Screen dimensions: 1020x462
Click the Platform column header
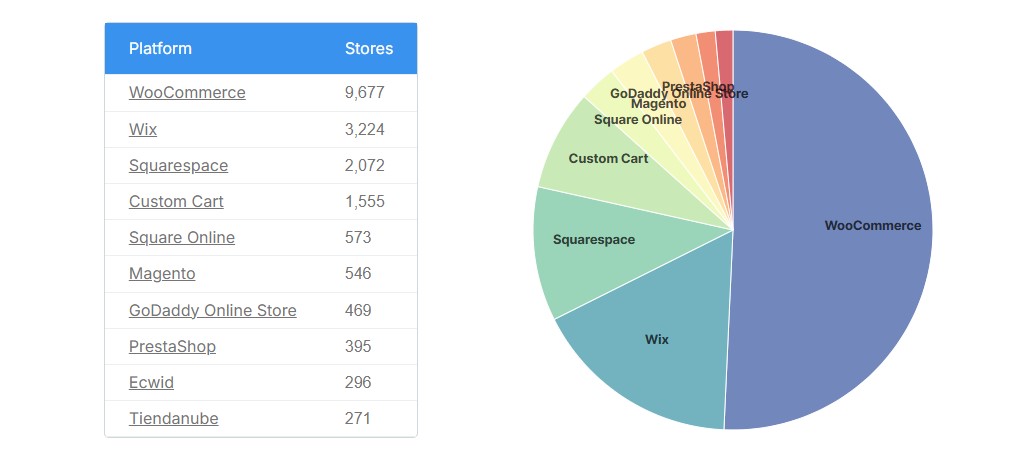pos(160,48)
